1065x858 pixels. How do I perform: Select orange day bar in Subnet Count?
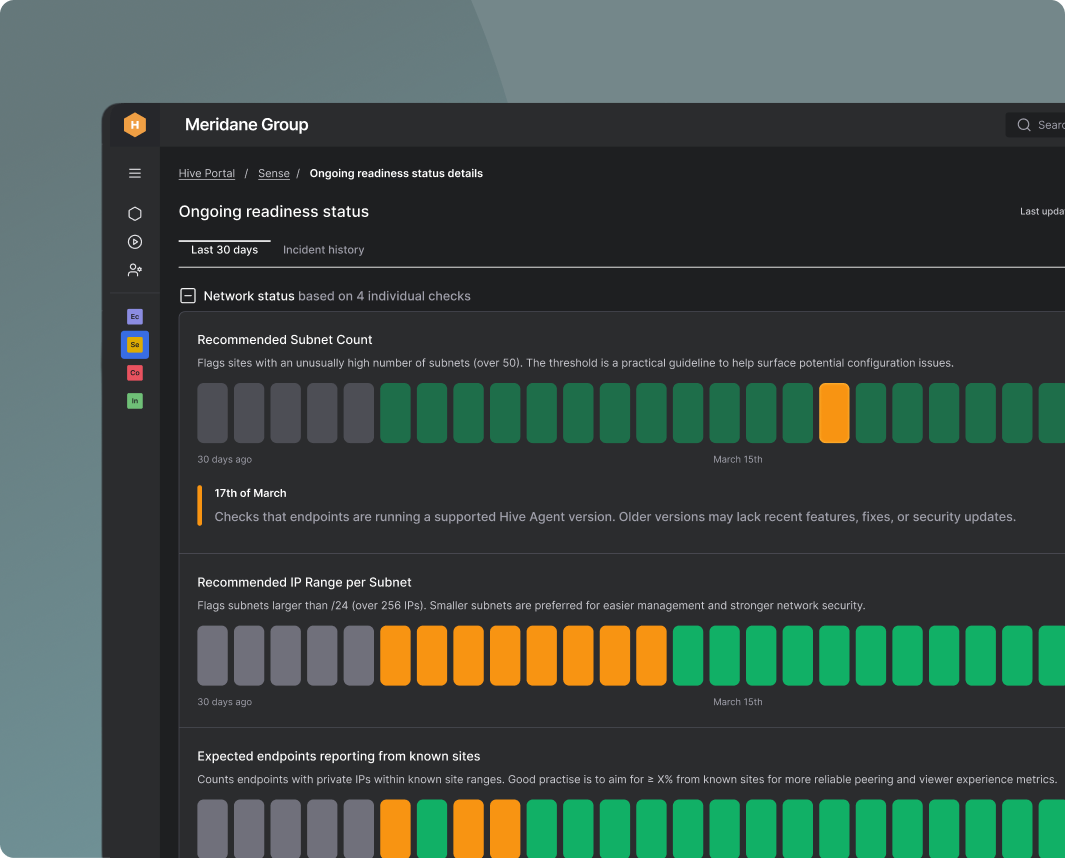[x=834, y=413]
